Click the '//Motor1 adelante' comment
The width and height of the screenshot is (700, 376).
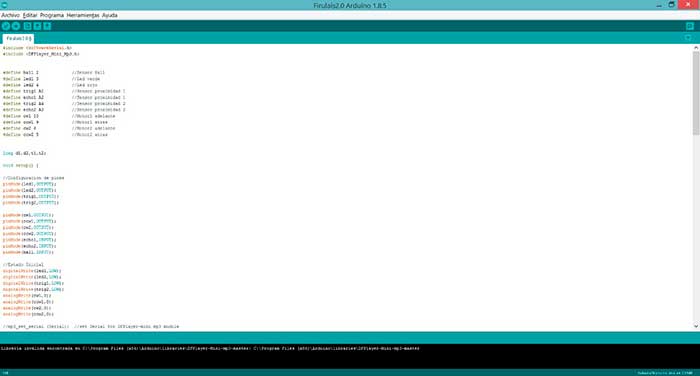[94, 116]
